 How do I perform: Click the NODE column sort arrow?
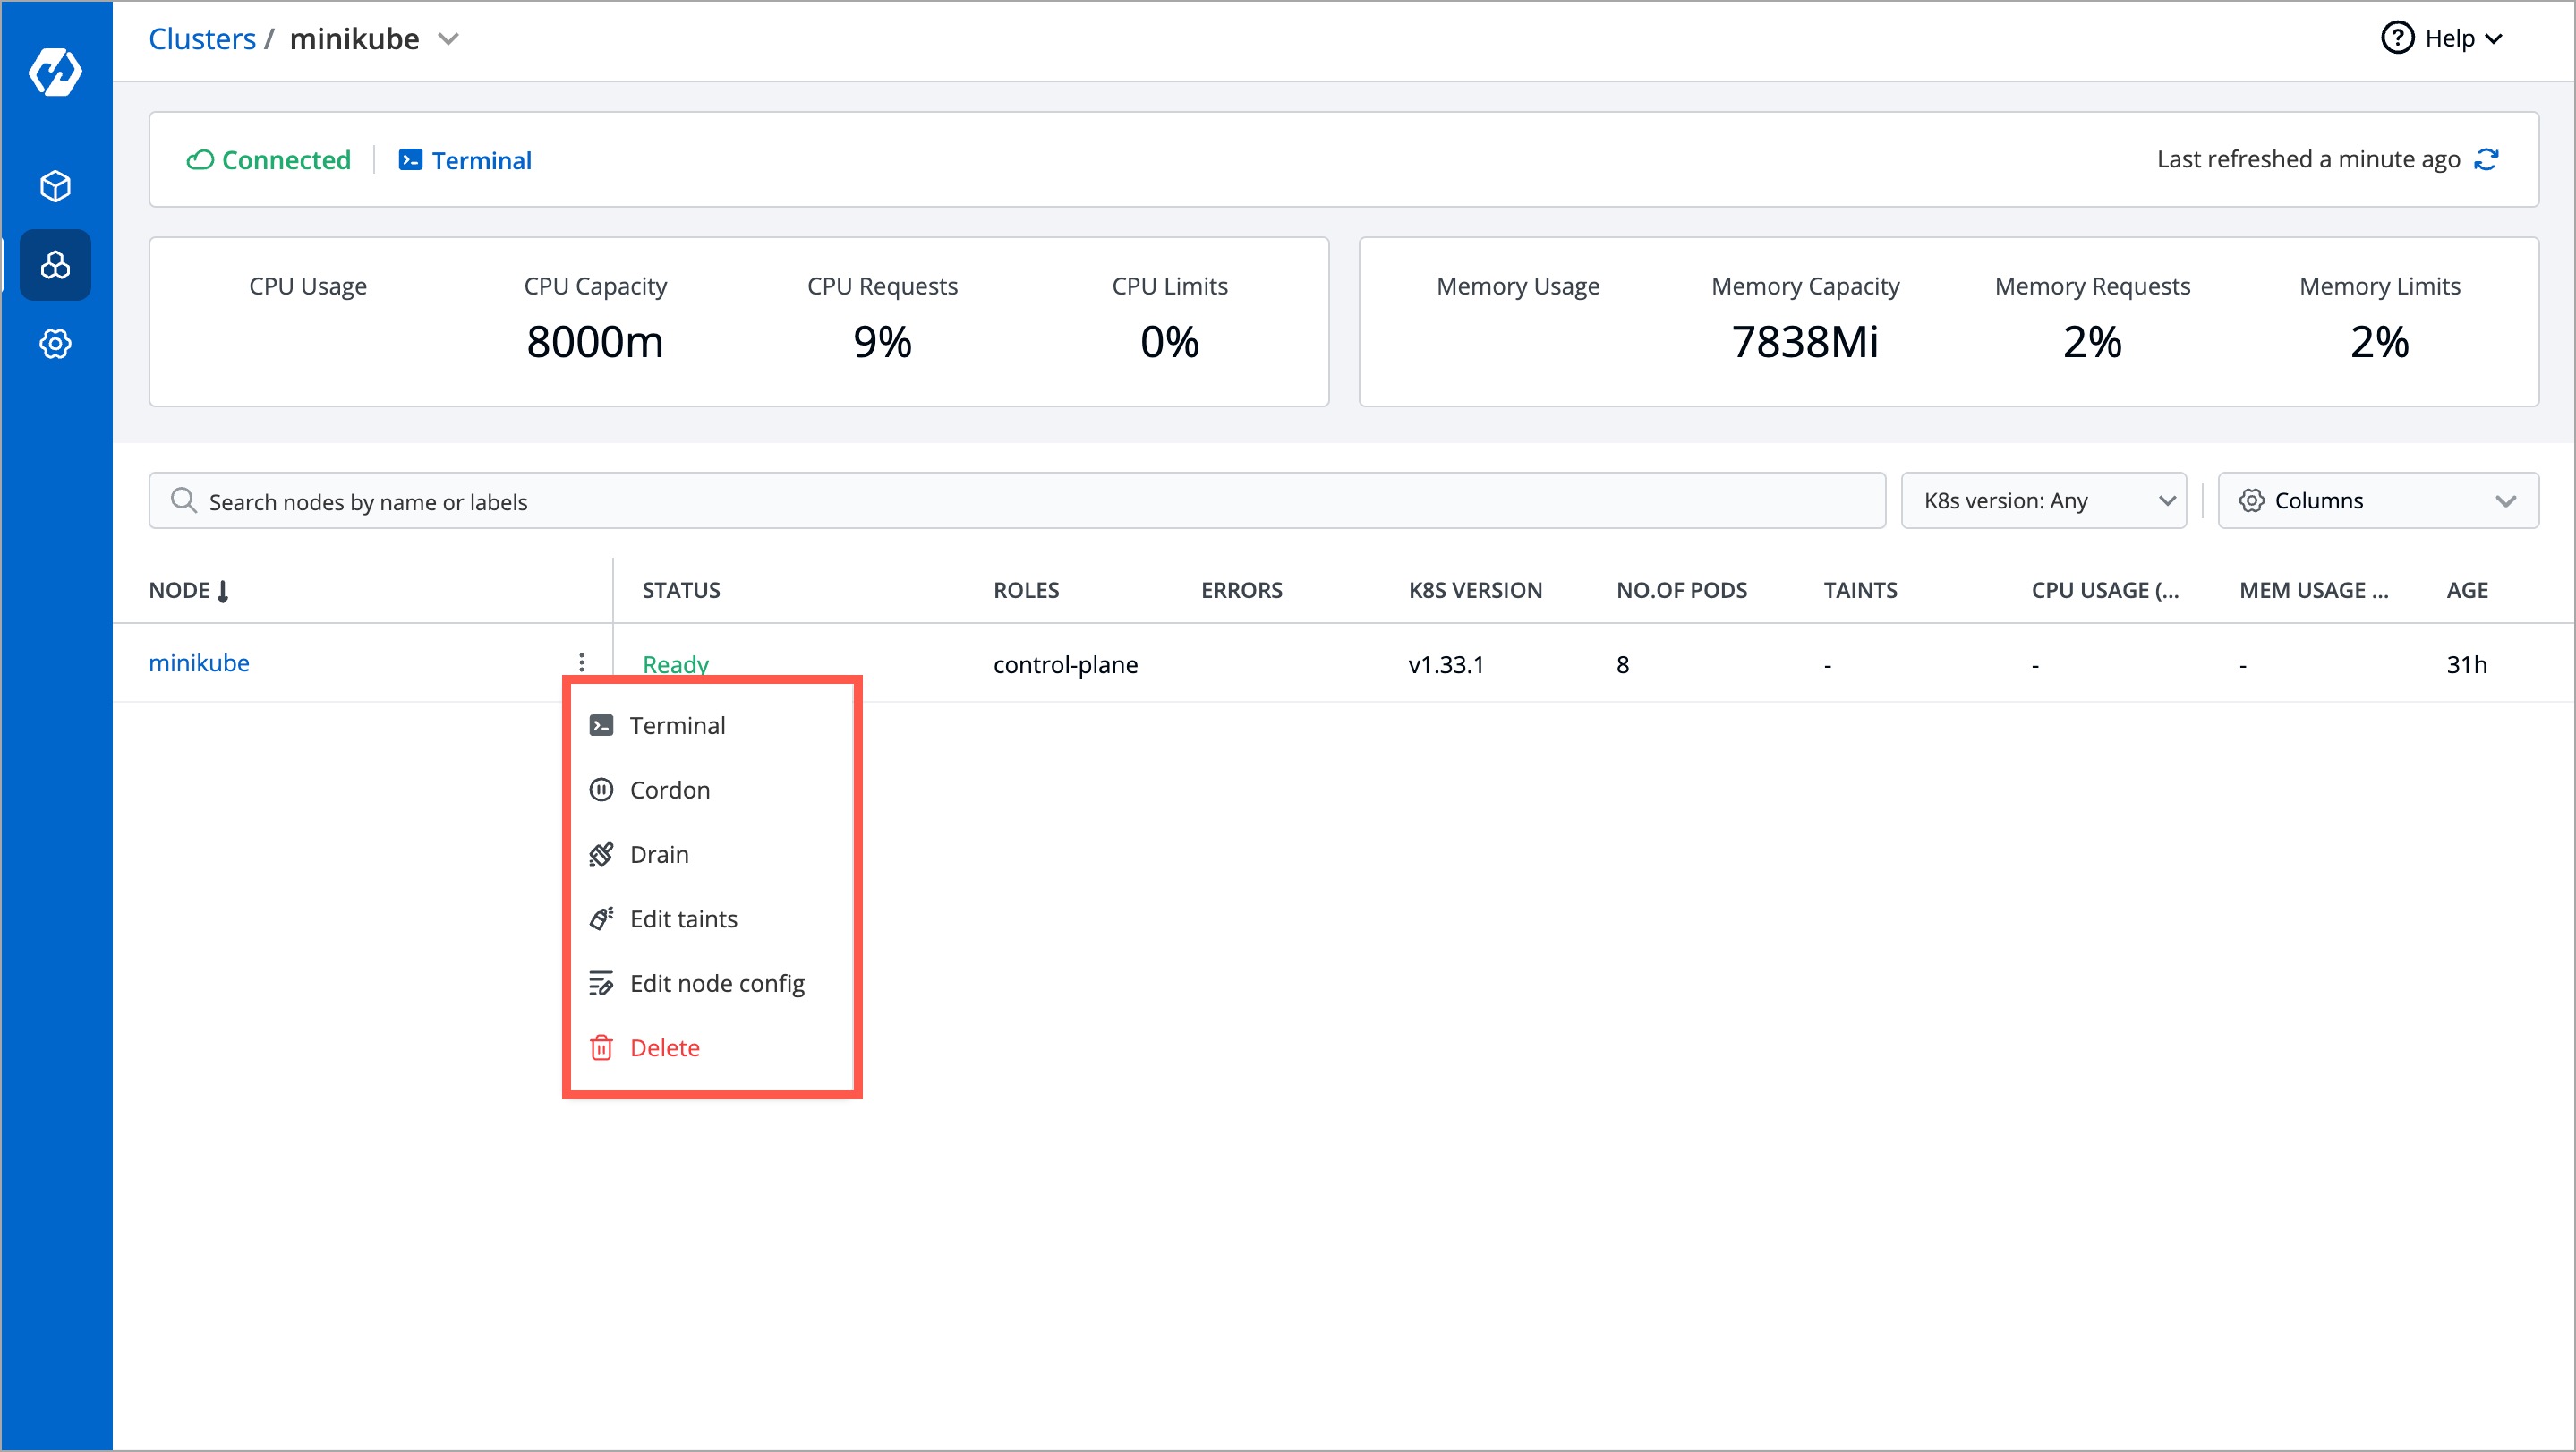223,591
